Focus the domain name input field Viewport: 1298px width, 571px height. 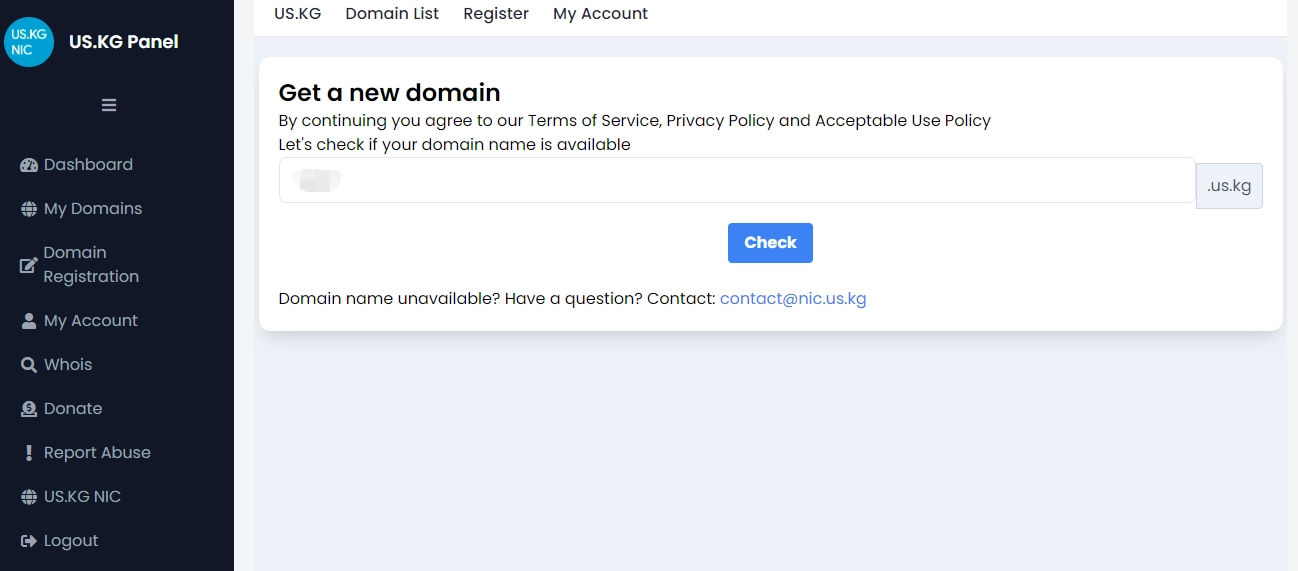point(737,180)
